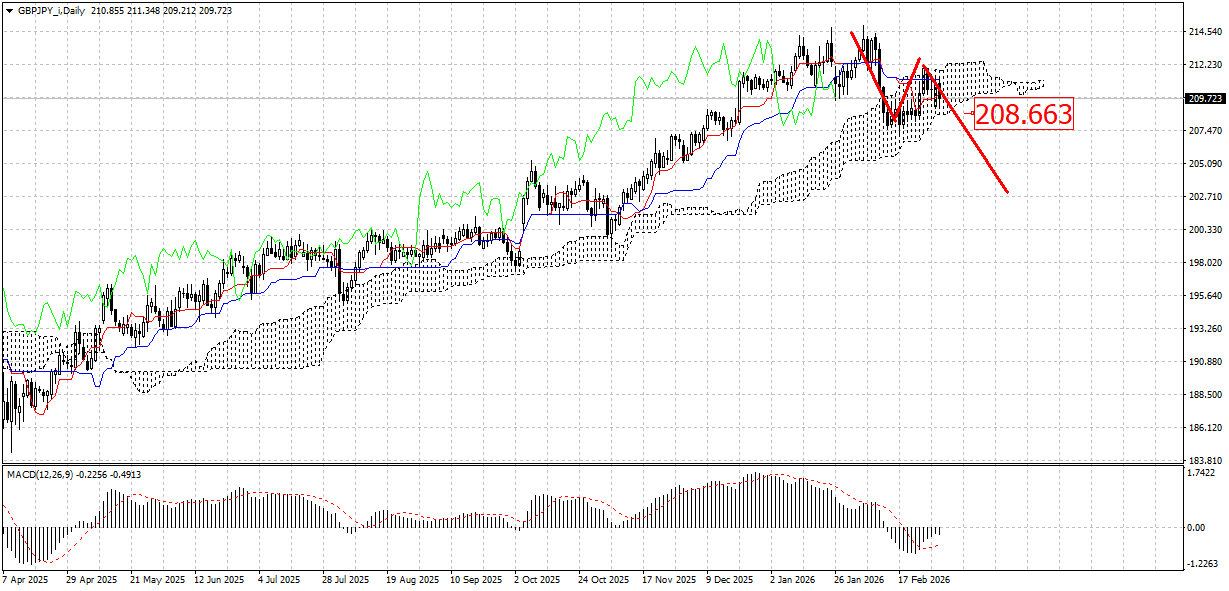Select the 9 Dec 2025 date label

[x=730, y=579]
